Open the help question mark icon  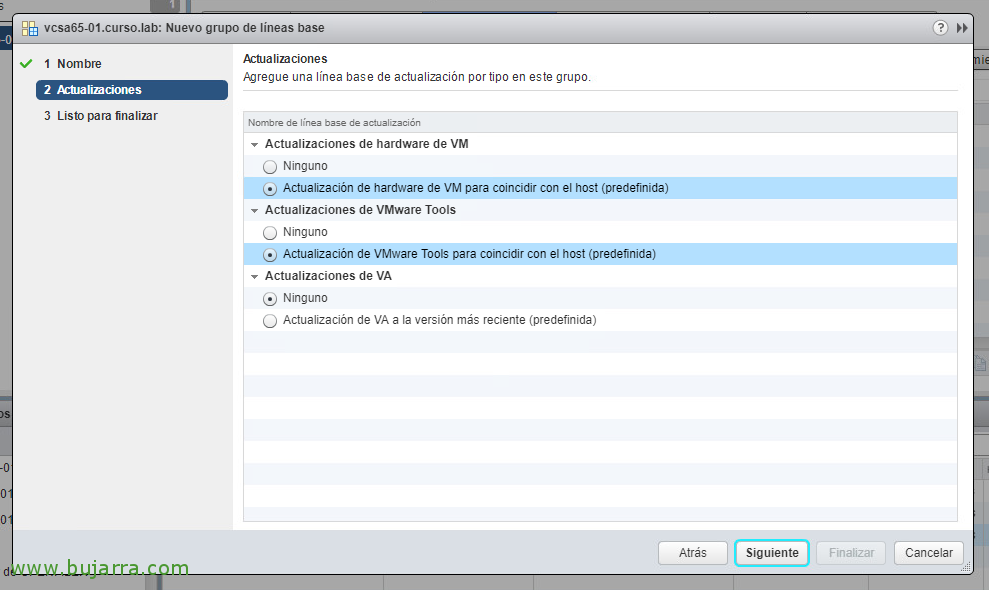click(940, 28)
